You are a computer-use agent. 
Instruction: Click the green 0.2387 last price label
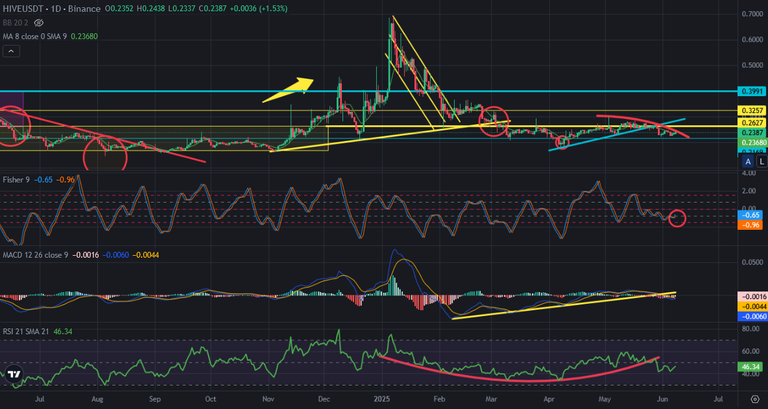(x=751, y=133)
